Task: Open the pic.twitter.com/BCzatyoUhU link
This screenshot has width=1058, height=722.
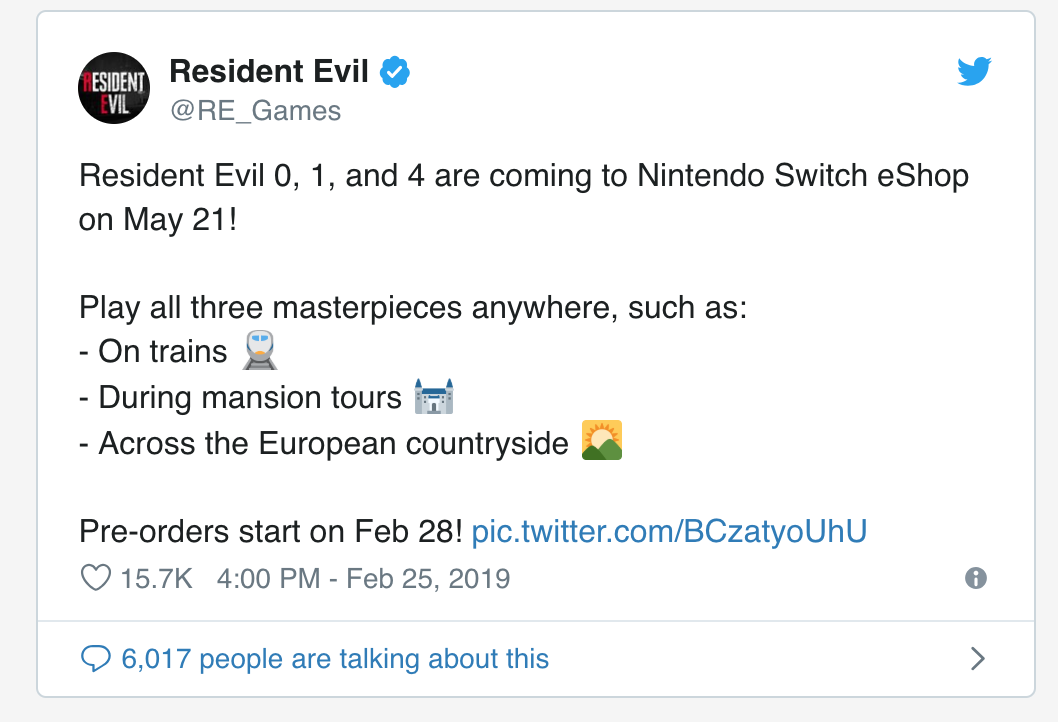Action: 669,531
